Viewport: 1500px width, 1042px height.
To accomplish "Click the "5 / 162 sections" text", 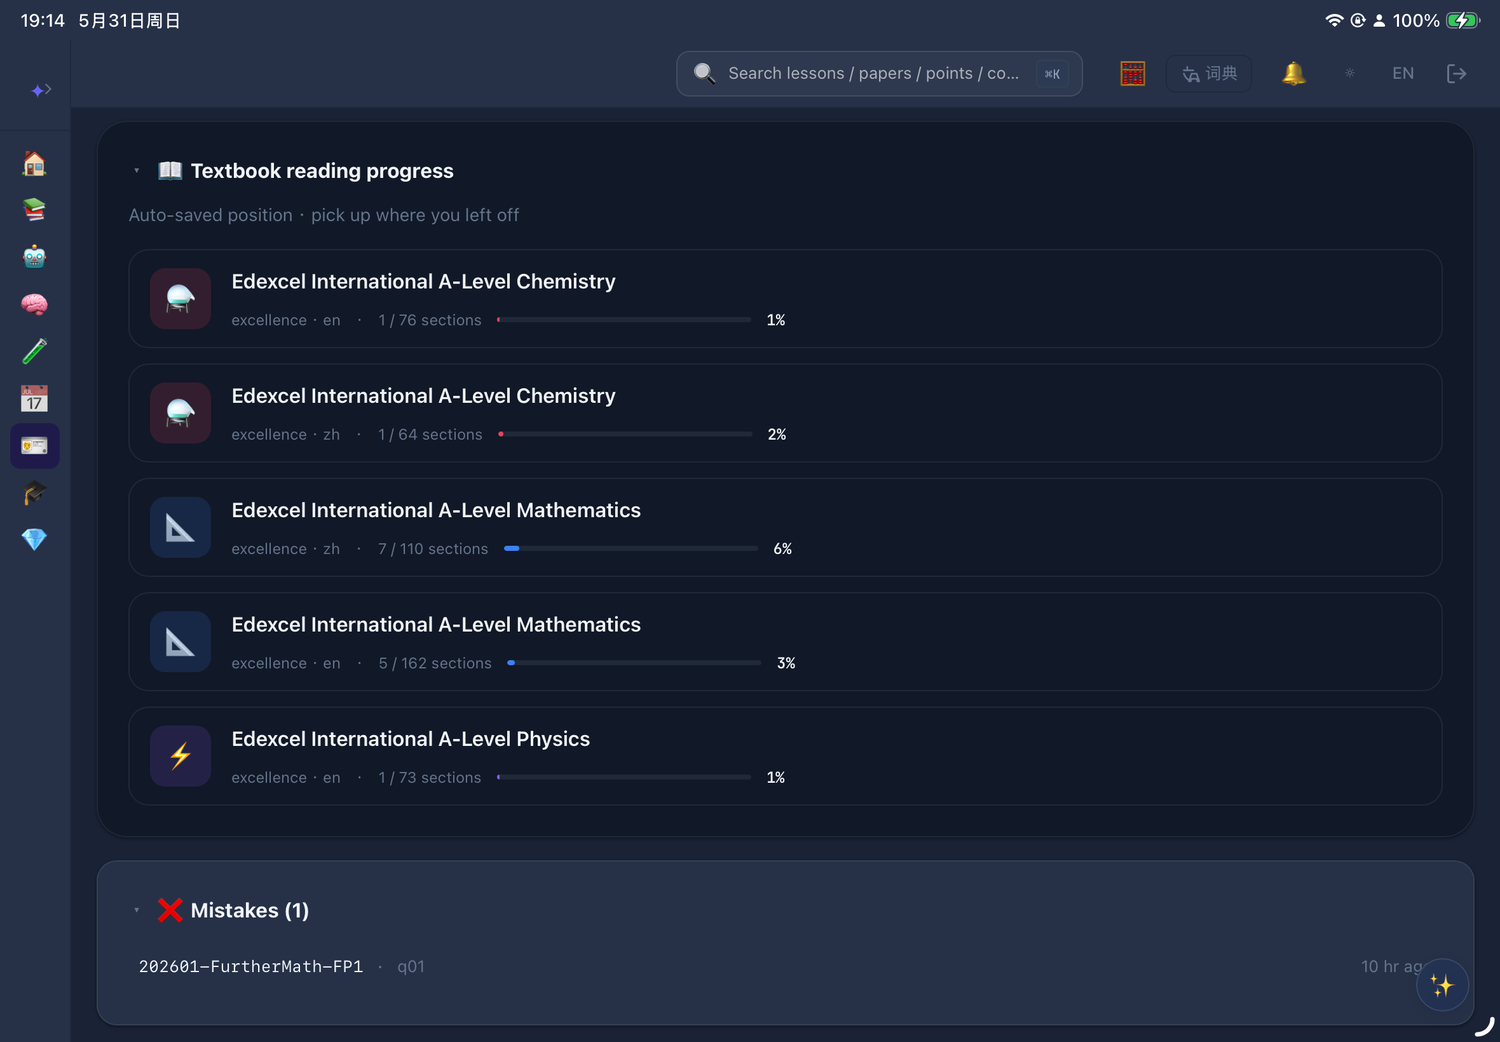I will click(435, 663).
